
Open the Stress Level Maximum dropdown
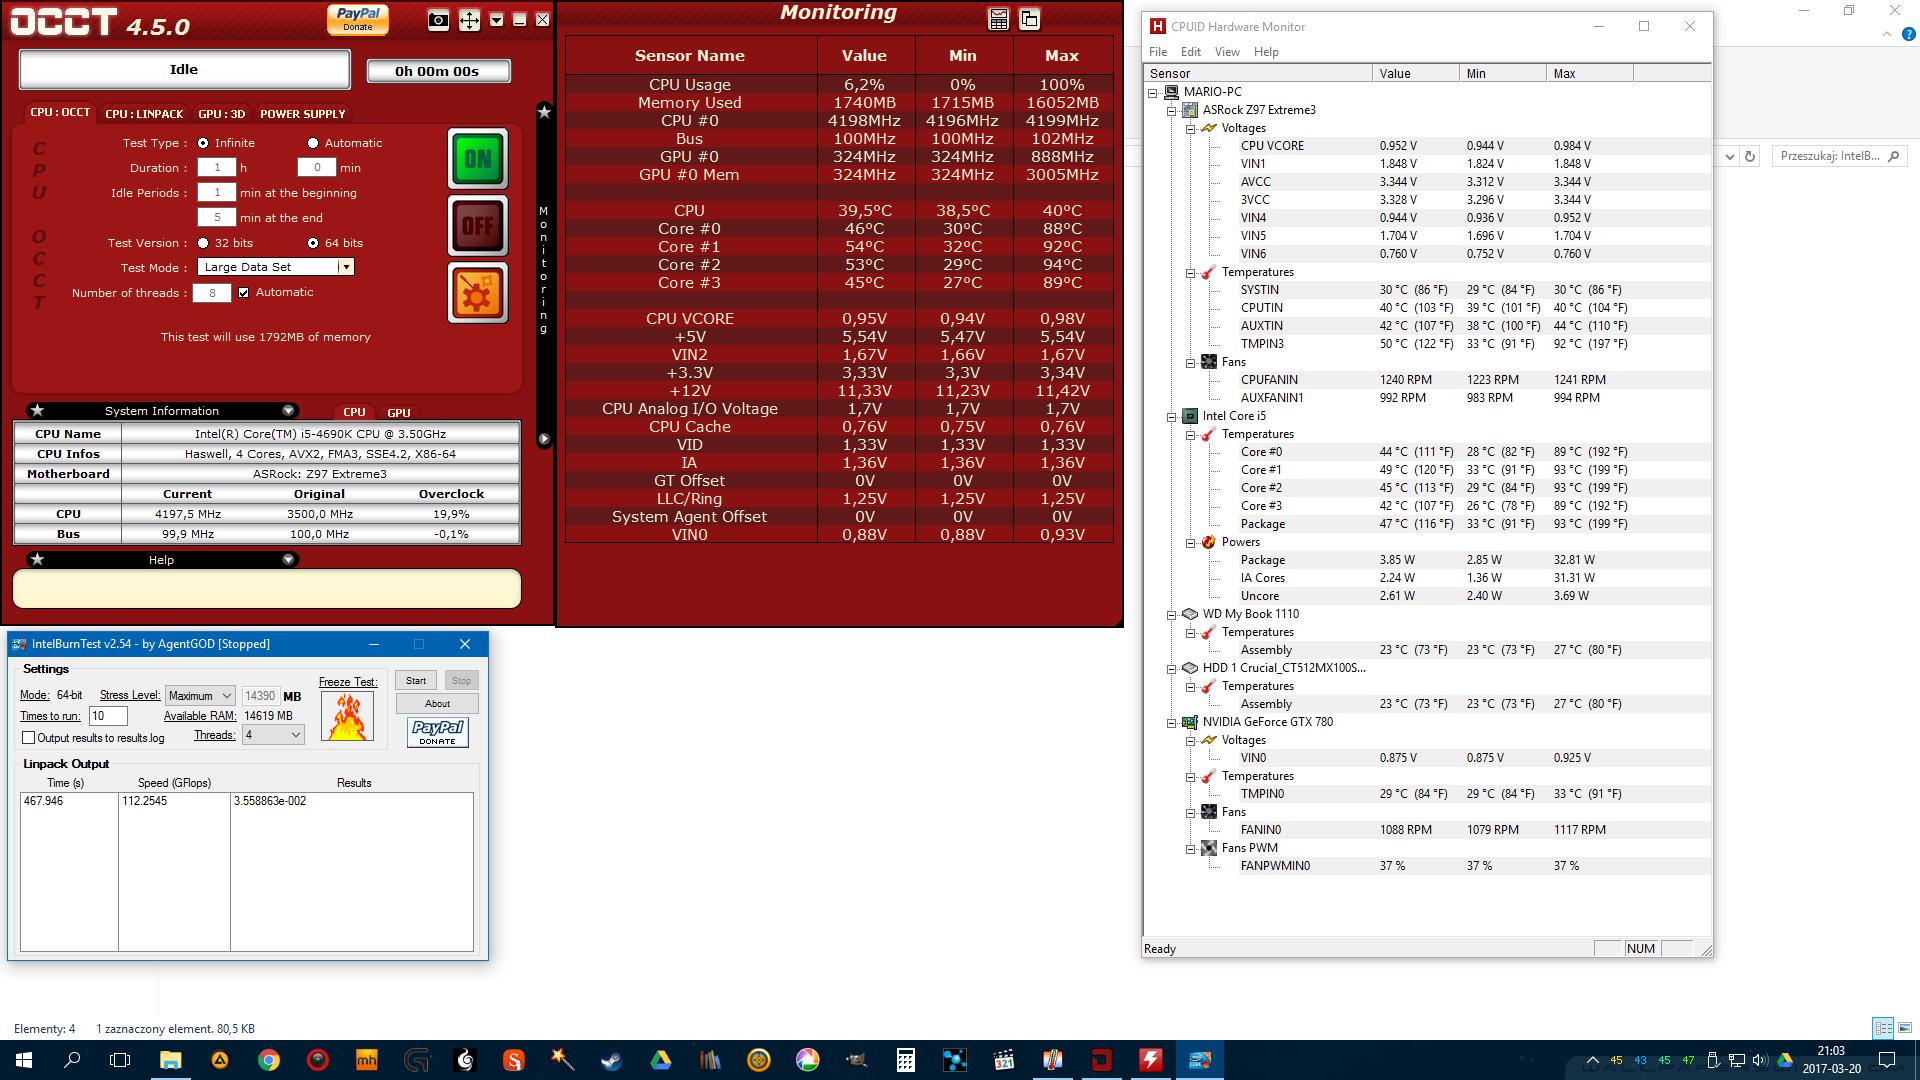200,695
